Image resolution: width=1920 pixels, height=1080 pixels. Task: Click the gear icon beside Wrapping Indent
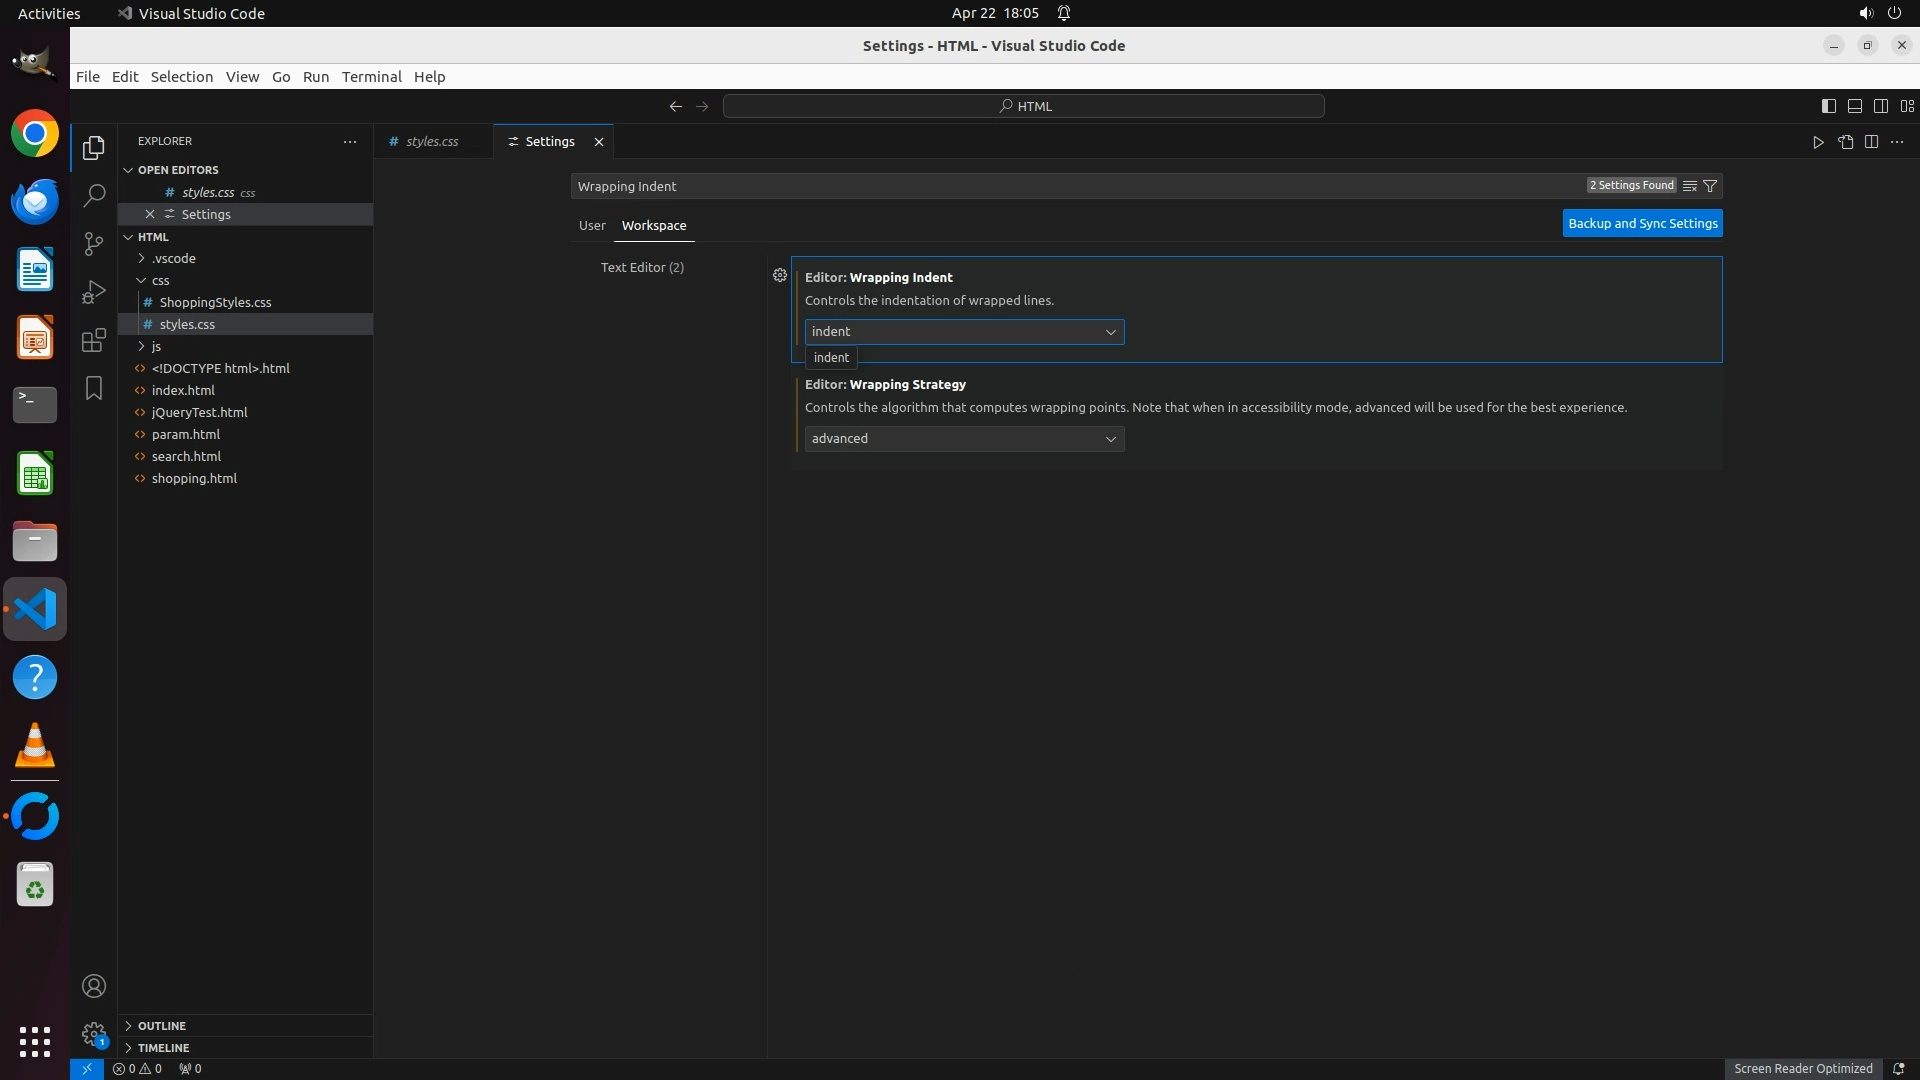[x=780, y=275]
